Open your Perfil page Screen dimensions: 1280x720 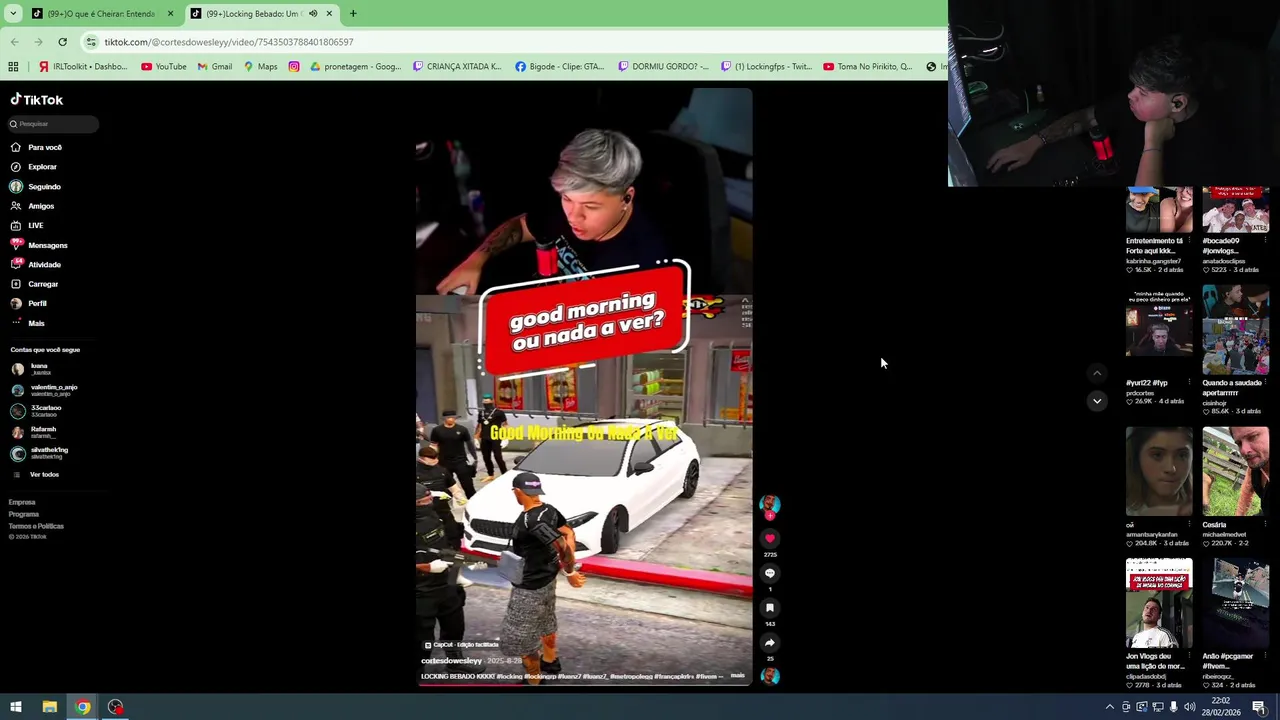pyautogui.click(x=29, y=303)
